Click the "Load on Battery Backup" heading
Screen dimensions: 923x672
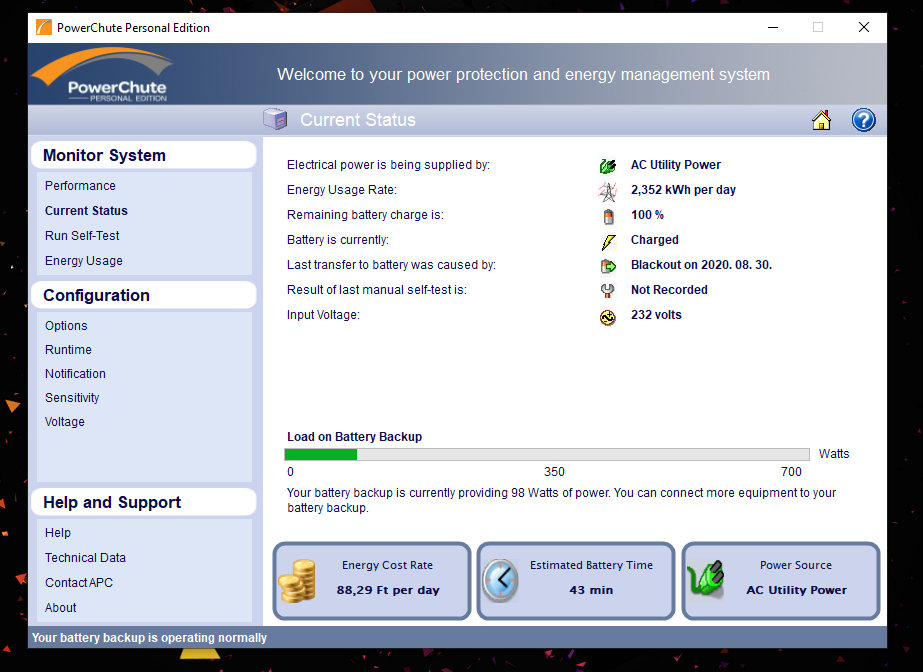(354, 437)
